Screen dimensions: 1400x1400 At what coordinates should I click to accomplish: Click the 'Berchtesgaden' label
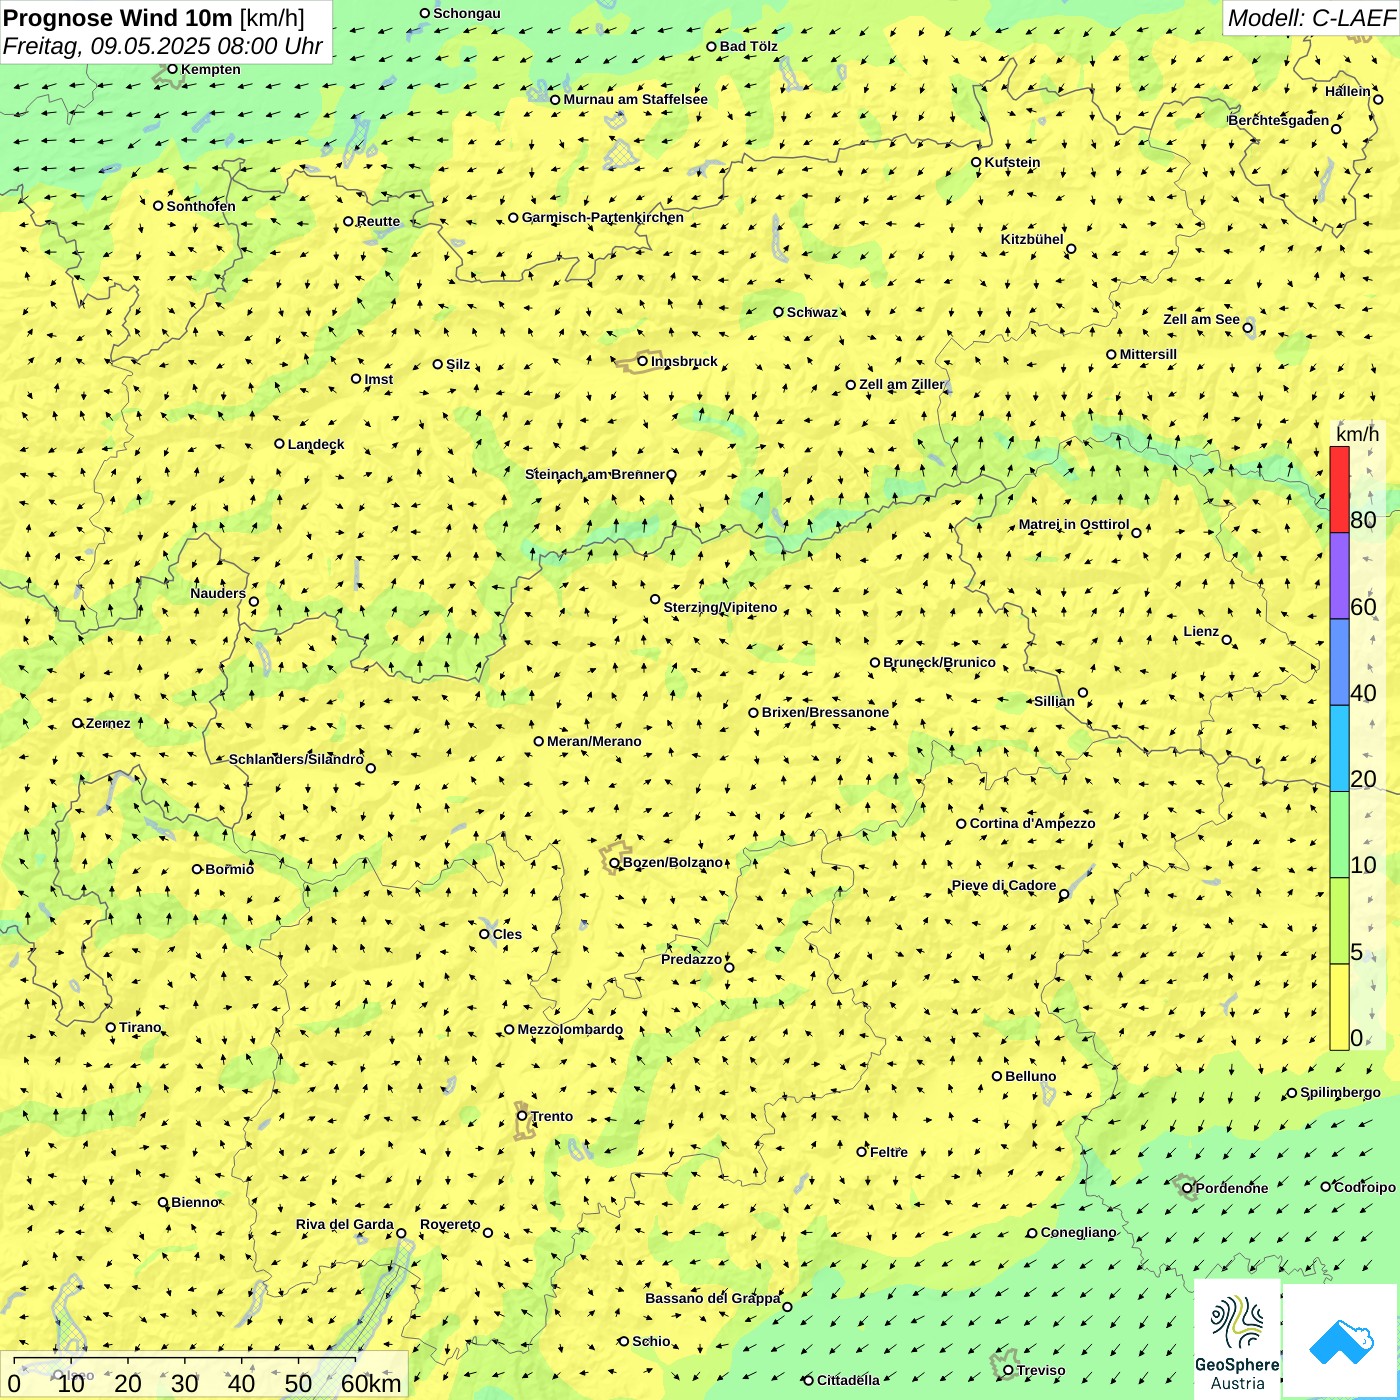point(1279,120)
